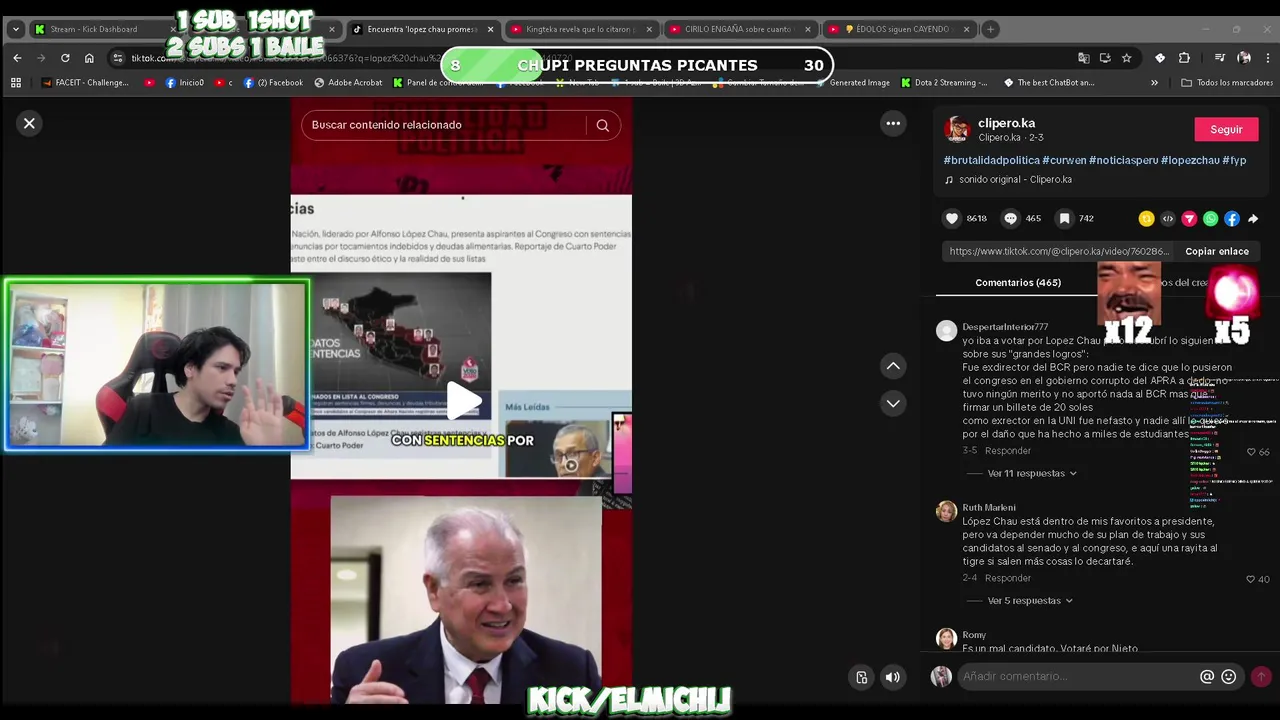
Task: Share video to WhatsApp
Action: [1211, 218]
